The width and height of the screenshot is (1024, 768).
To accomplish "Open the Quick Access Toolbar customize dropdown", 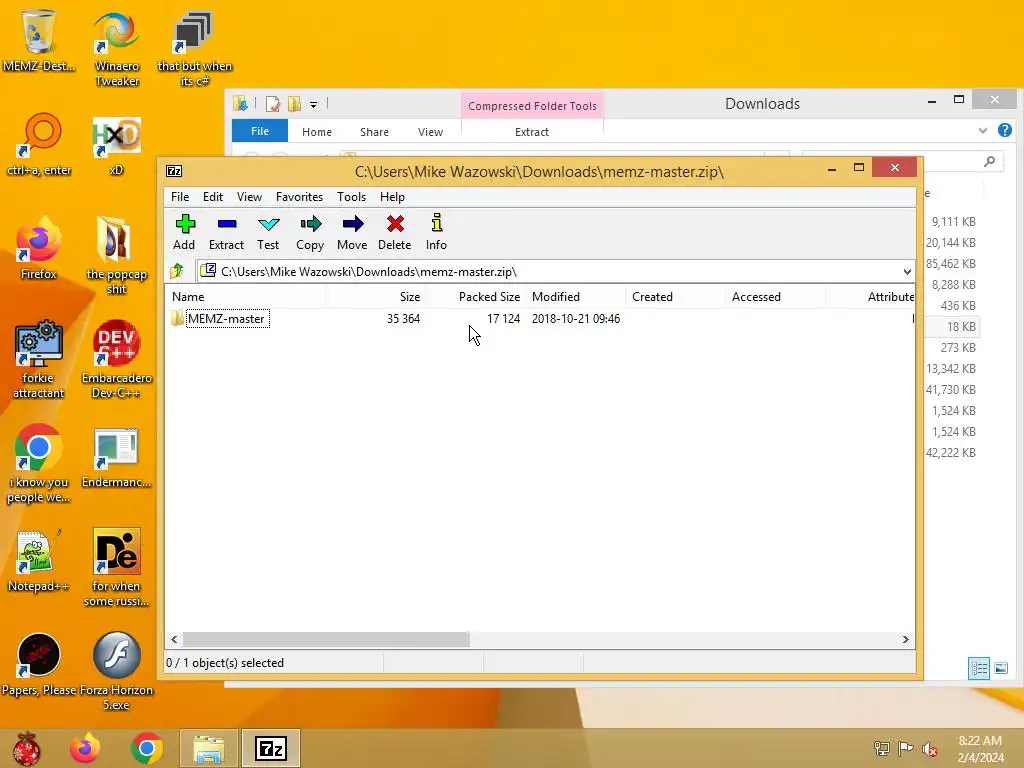I will pyautogui.click(x=313, y=104).
